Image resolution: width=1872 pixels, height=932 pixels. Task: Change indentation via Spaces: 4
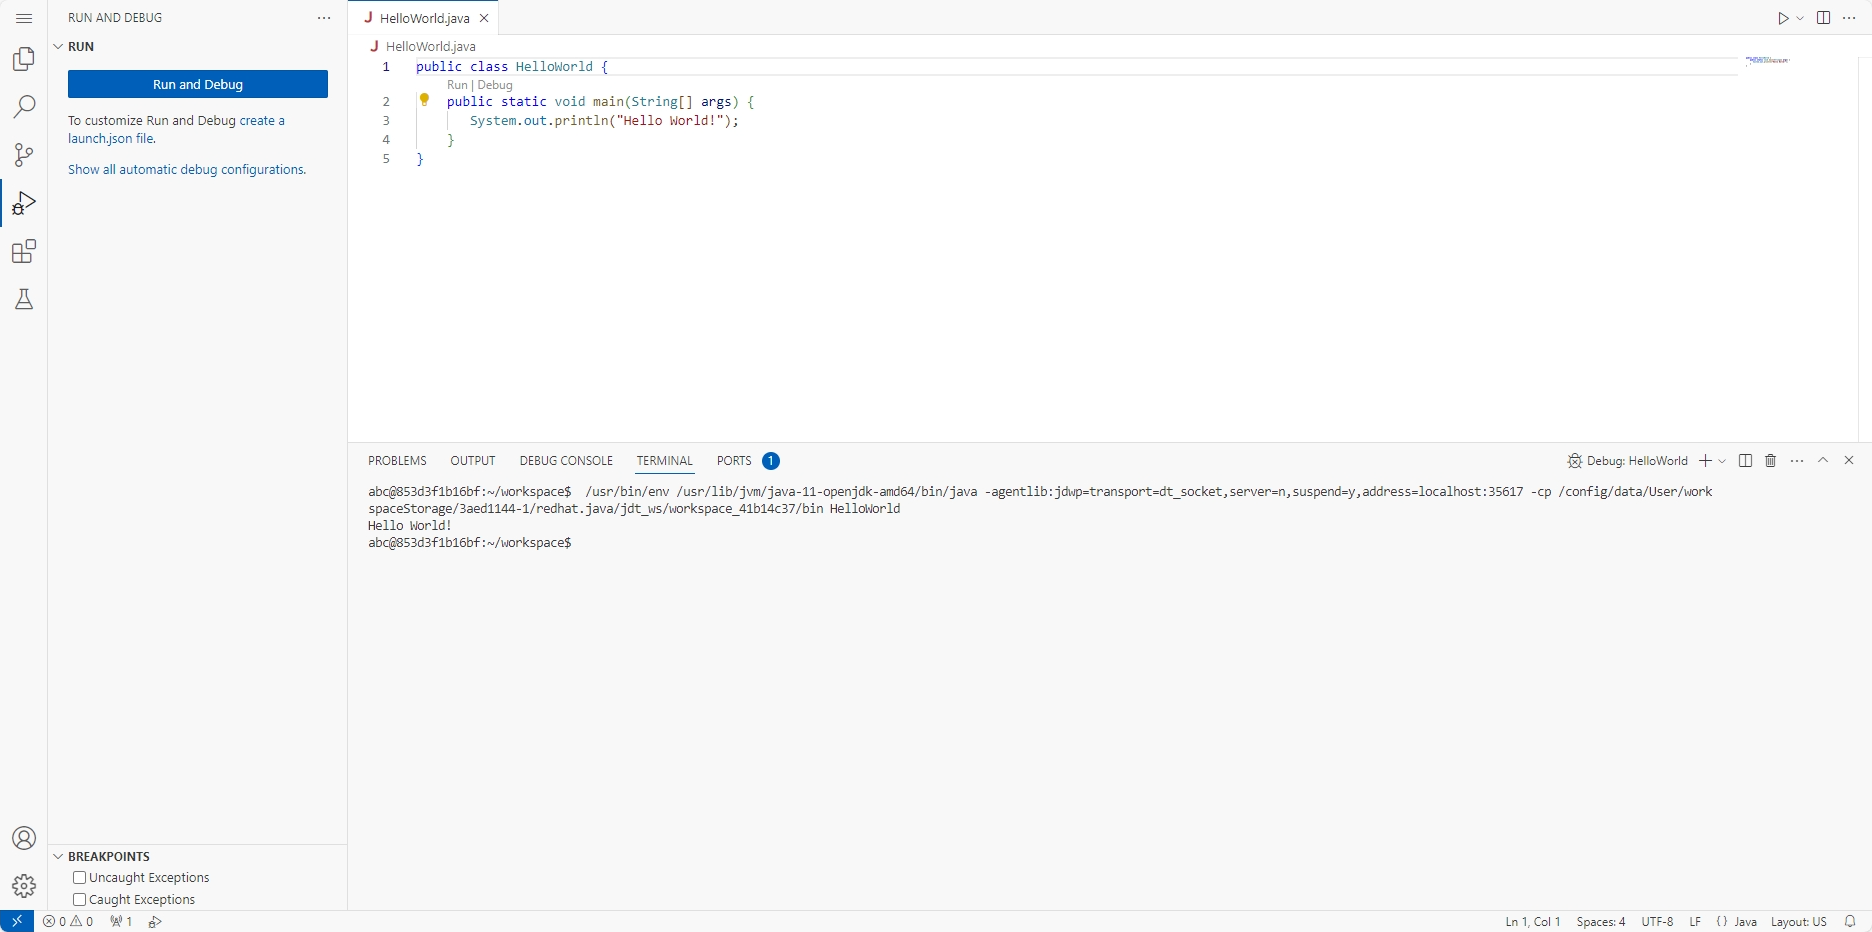point(1601,922)
